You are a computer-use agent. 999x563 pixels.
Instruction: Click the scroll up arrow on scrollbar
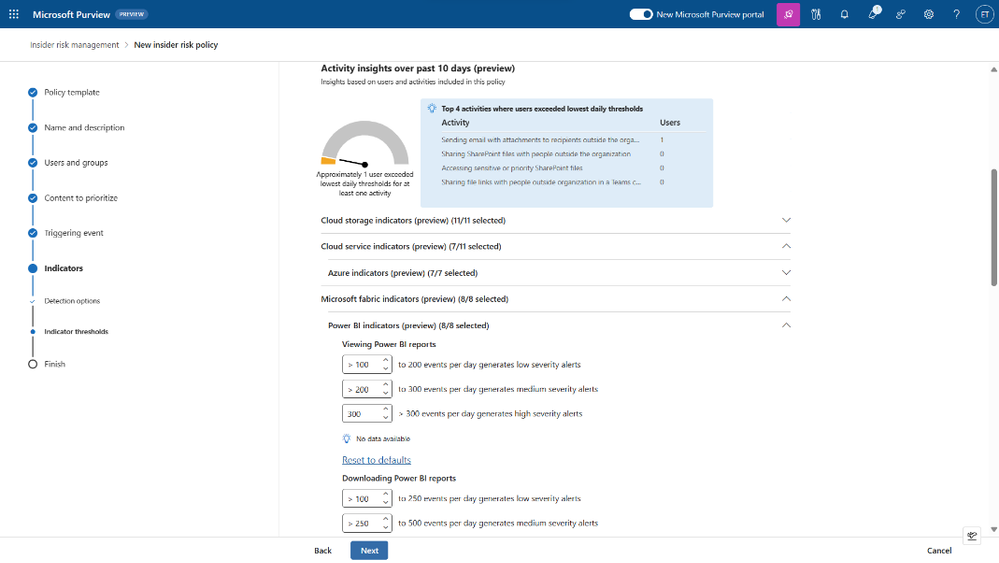pyautogui.click(x=993, y=69)
